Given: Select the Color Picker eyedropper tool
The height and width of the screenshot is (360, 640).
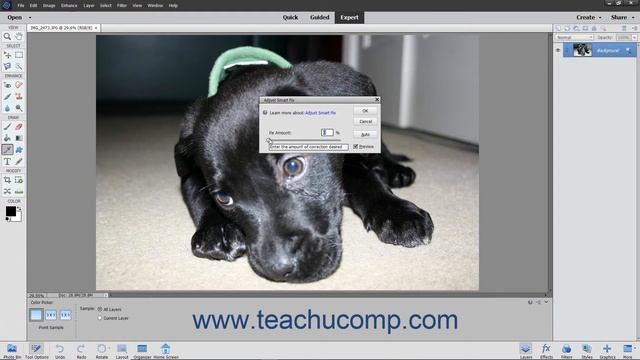Looking at the screenshot, I should 7,149.
